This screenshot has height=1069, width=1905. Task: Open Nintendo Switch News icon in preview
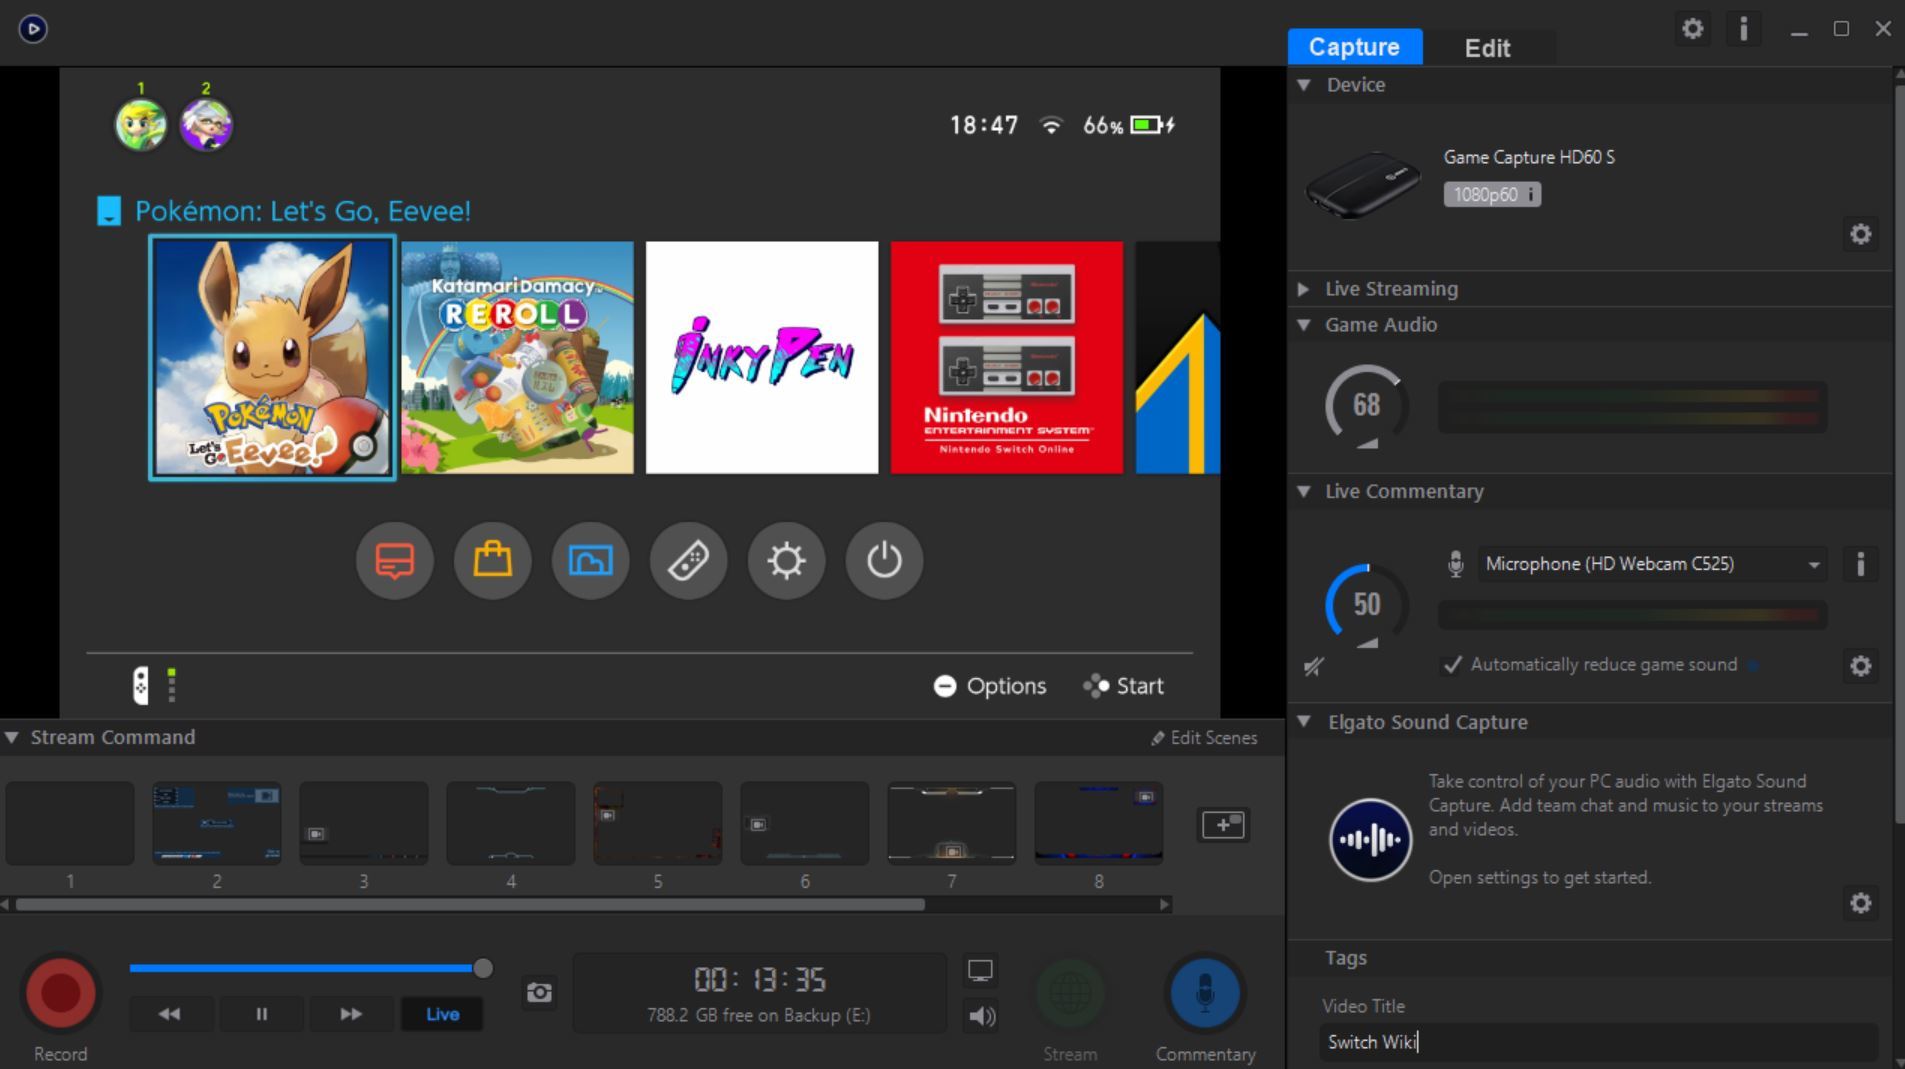394,560
